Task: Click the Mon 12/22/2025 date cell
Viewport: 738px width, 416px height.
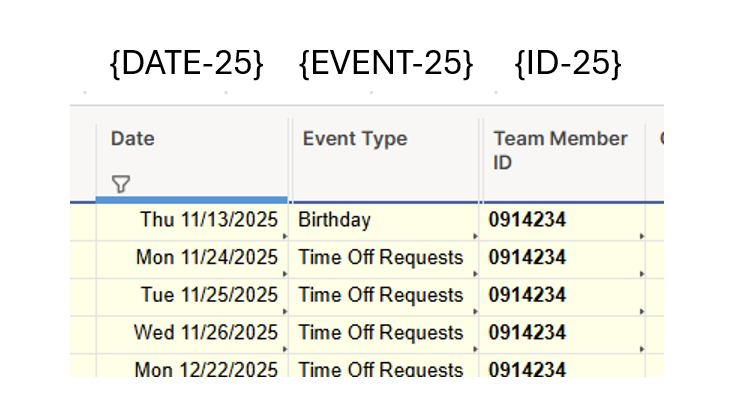Action: [192, 366]
